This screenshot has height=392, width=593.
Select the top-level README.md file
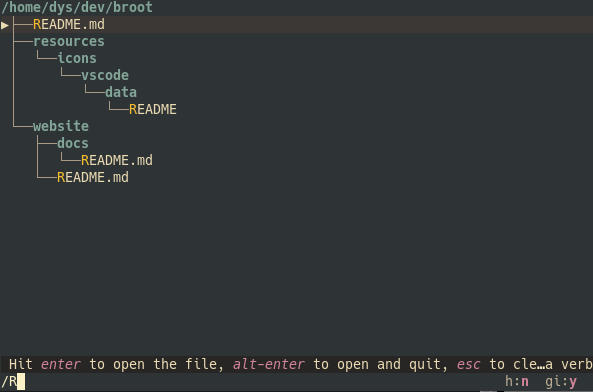click(x=69, y=25)
